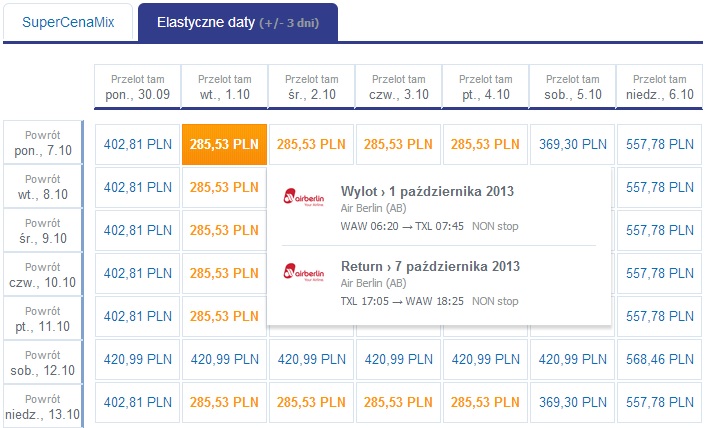Pick 285,53 PLN for 4.10 departure, 13.10 return
707x428 pixels.
[x=485, y=402]
